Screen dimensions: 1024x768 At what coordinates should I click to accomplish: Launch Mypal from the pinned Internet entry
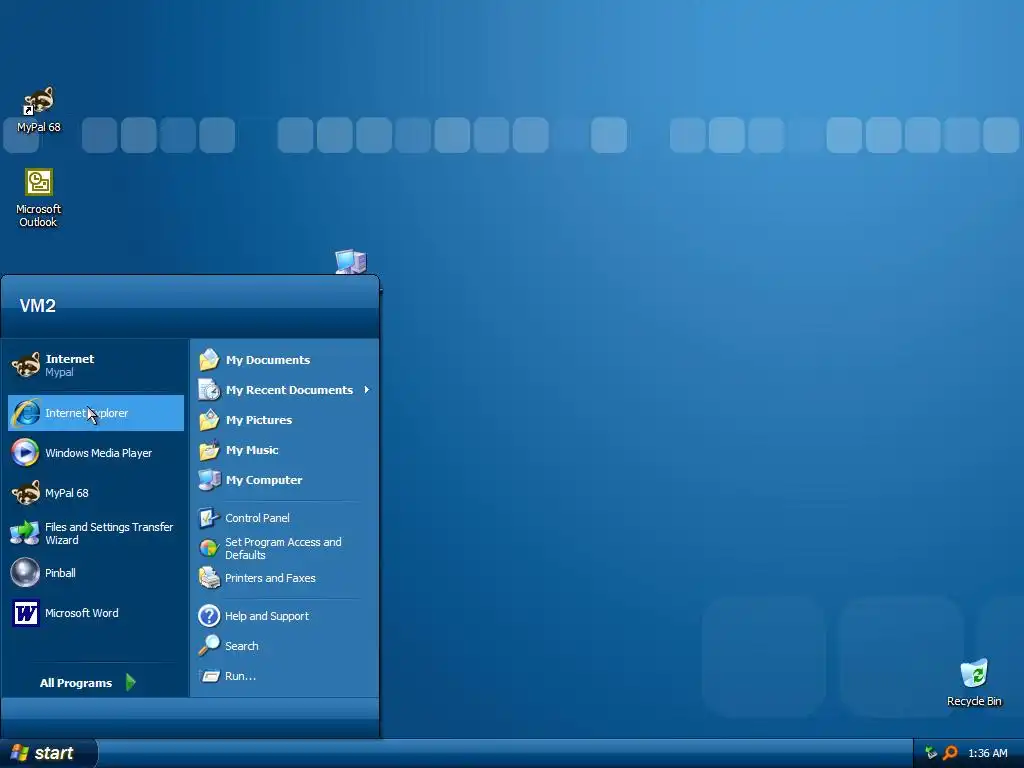[x=96, y=365]
